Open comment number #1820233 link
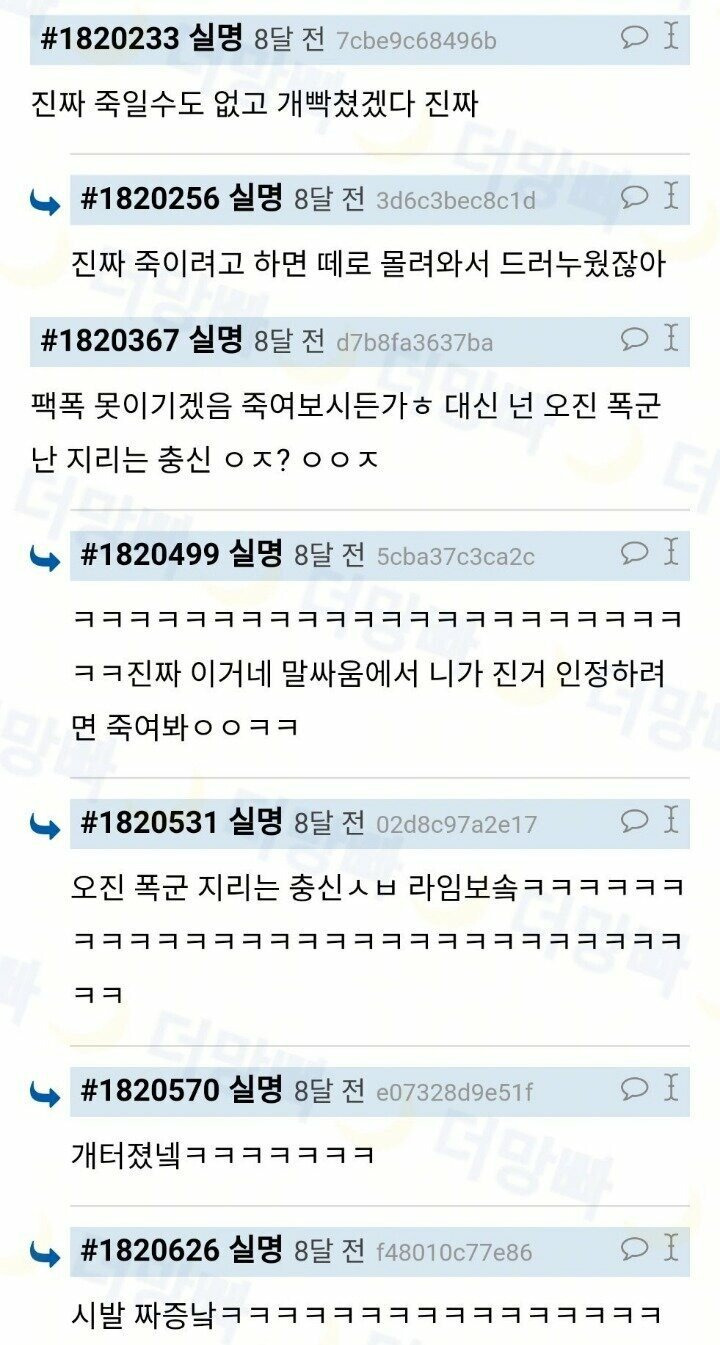The height and width of the screenshot is (1345, 720). 109,40
